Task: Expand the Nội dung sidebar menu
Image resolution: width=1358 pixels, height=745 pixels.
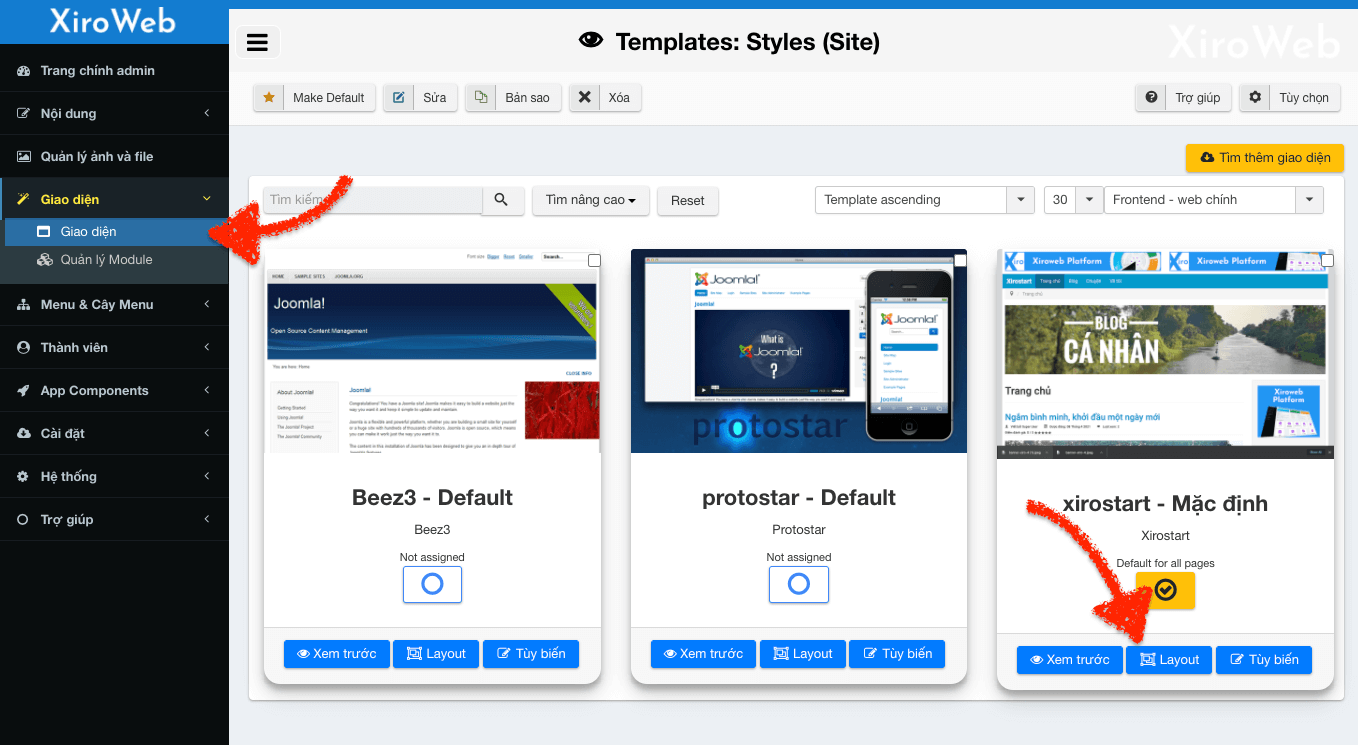Action: tap(114, 114)
